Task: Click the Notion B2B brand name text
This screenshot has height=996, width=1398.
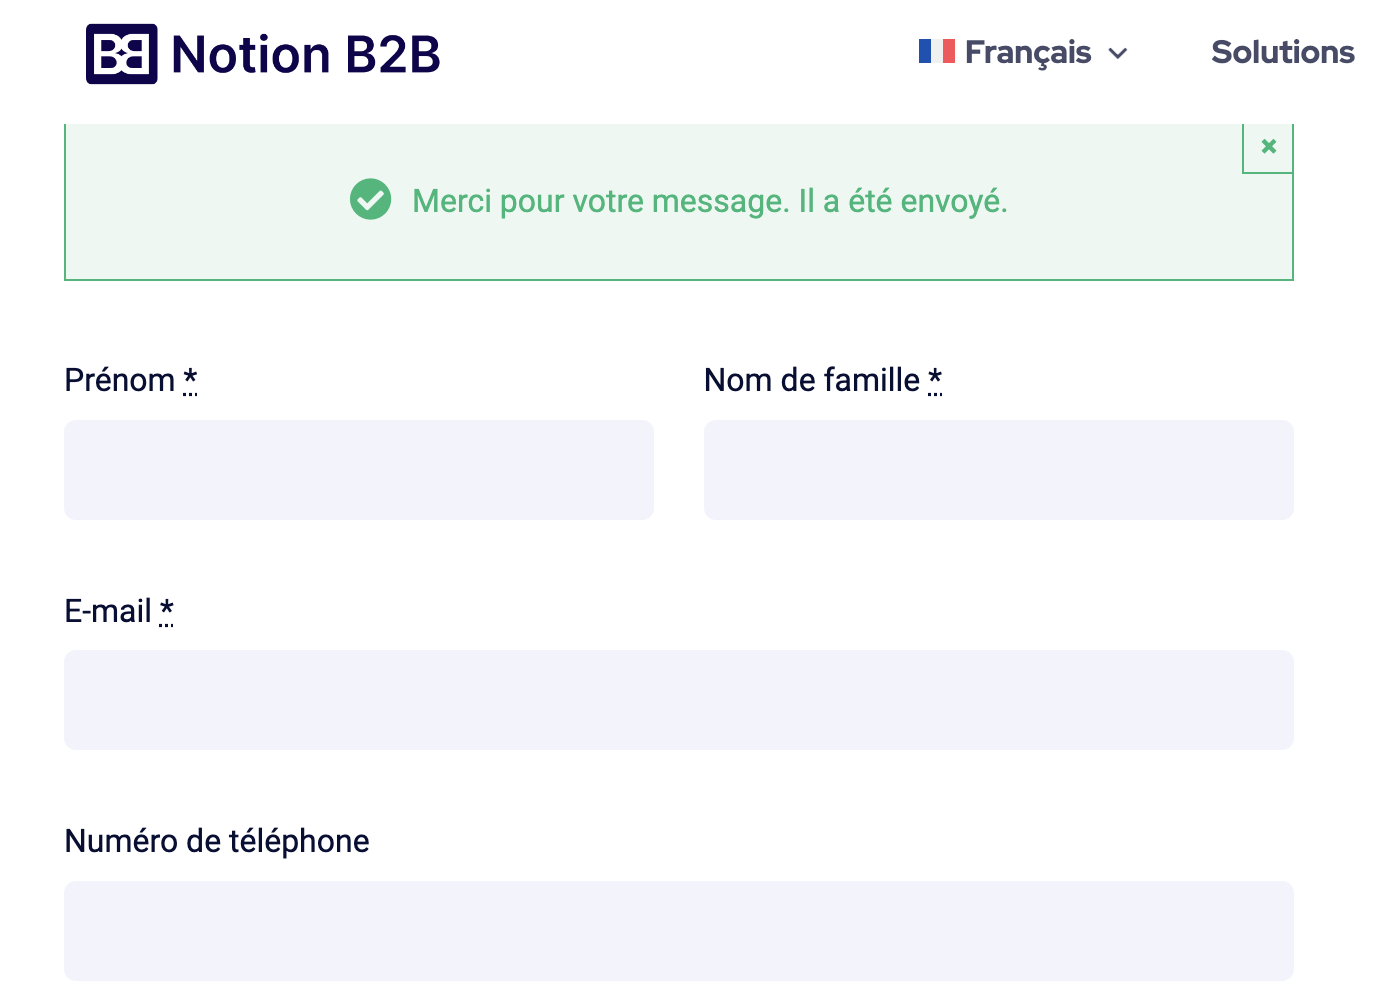Action: (x=306, y=54)
